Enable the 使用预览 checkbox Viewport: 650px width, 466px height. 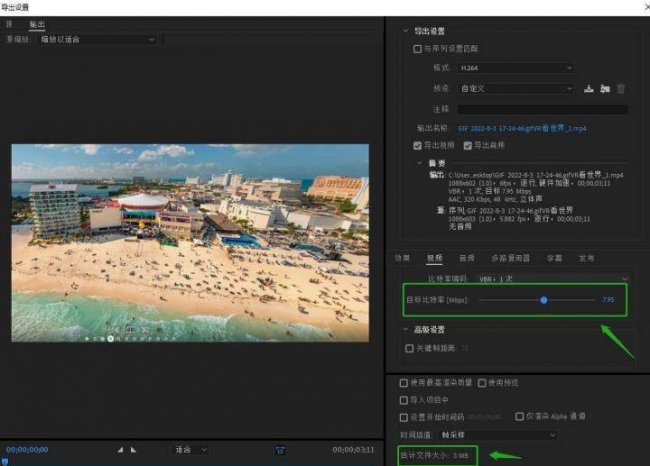(x=482, y=383)
